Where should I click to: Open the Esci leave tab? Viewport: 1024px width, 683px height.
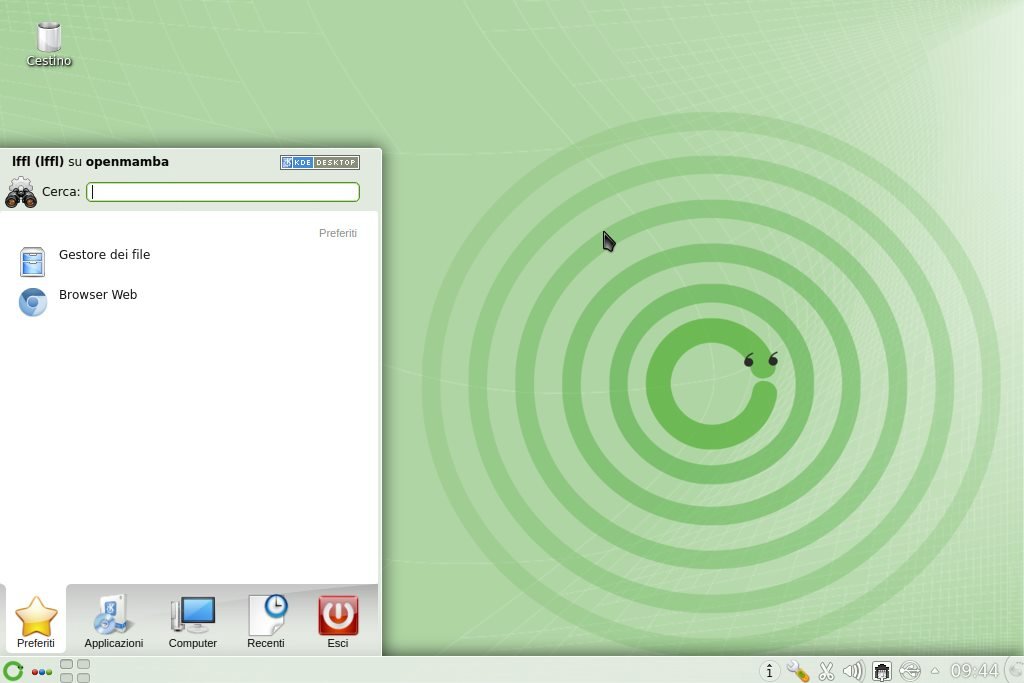338,621
